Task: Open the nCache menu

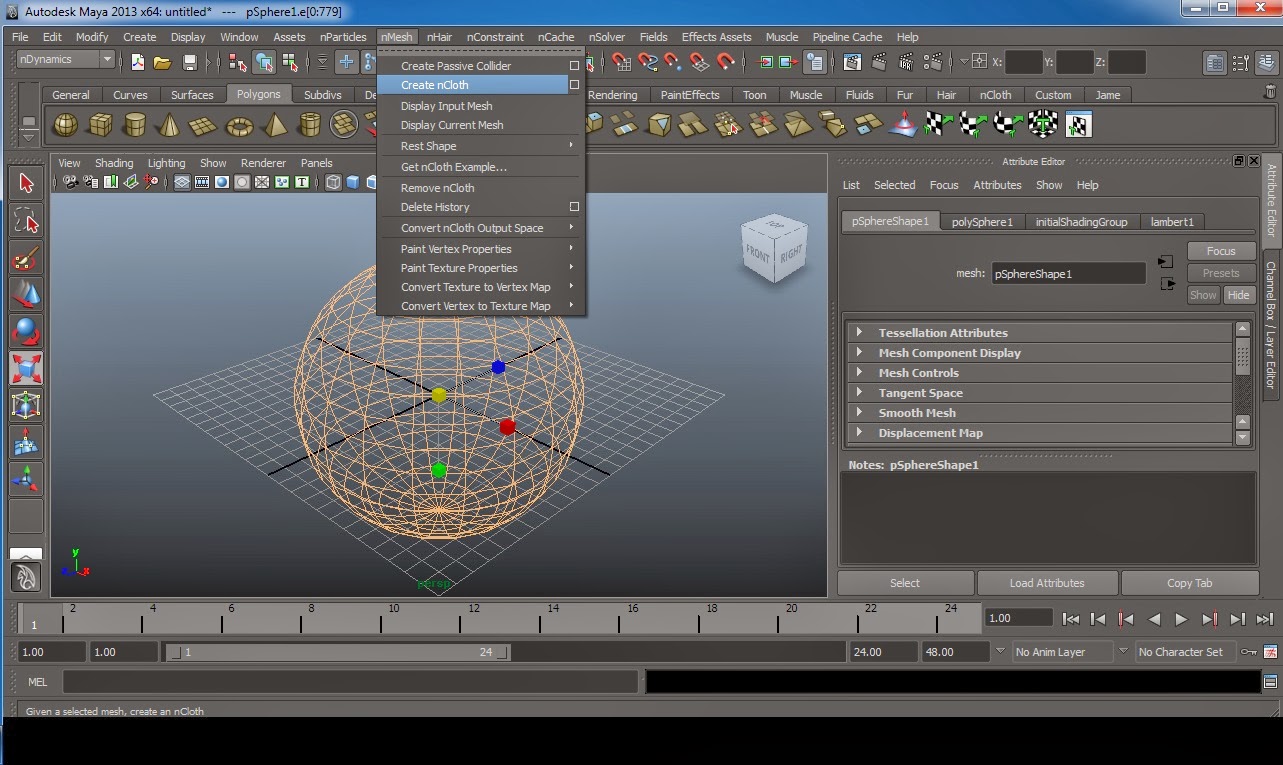Action: [556, 37]
